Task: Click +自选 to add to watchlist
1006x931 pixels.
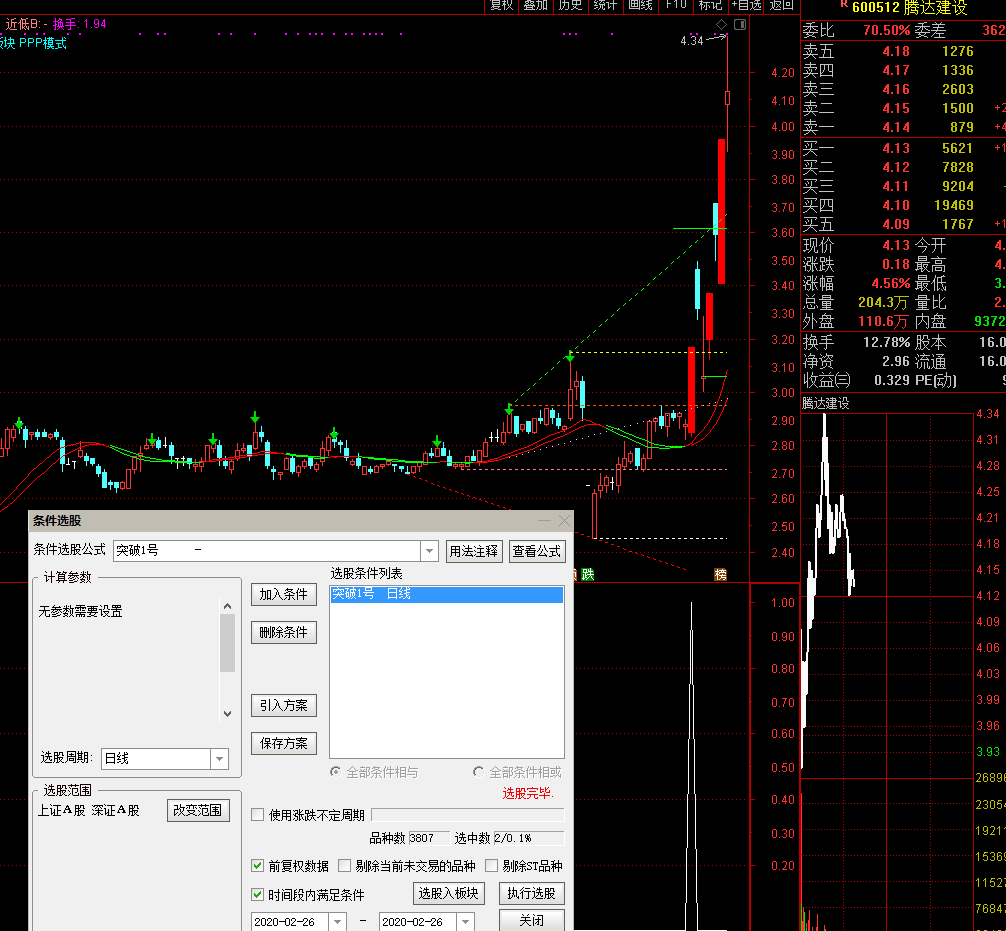Action: (x=746, y=5)
